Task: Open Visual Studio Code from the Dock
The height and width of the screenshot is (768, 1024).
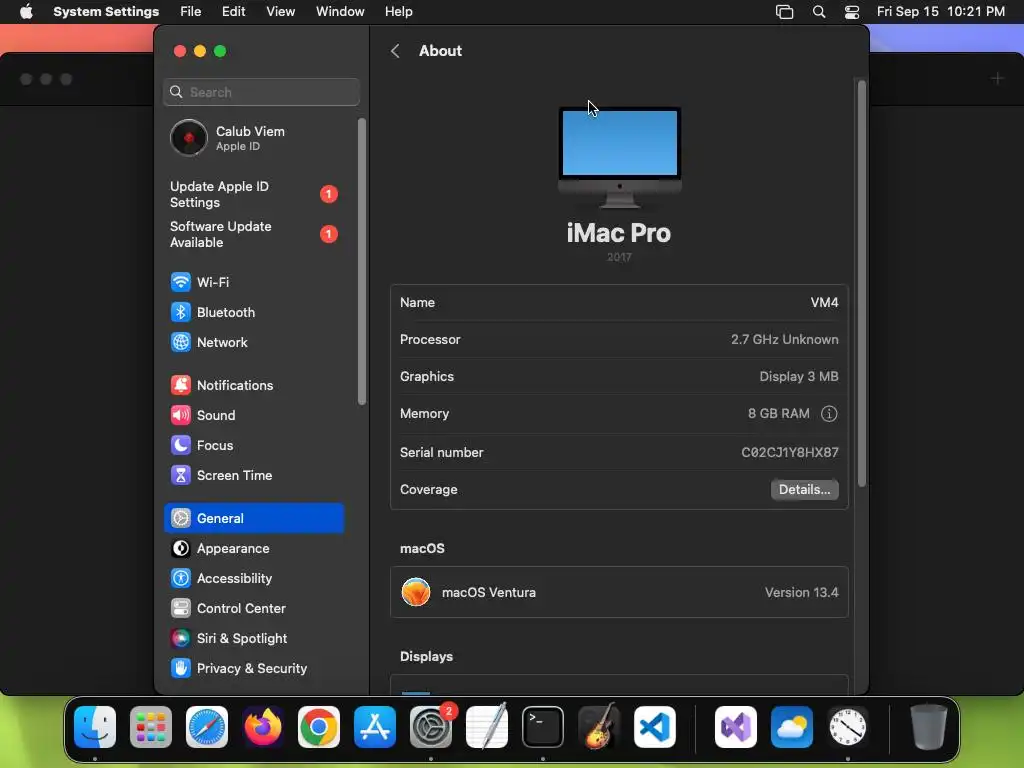Action: point(655,727)
